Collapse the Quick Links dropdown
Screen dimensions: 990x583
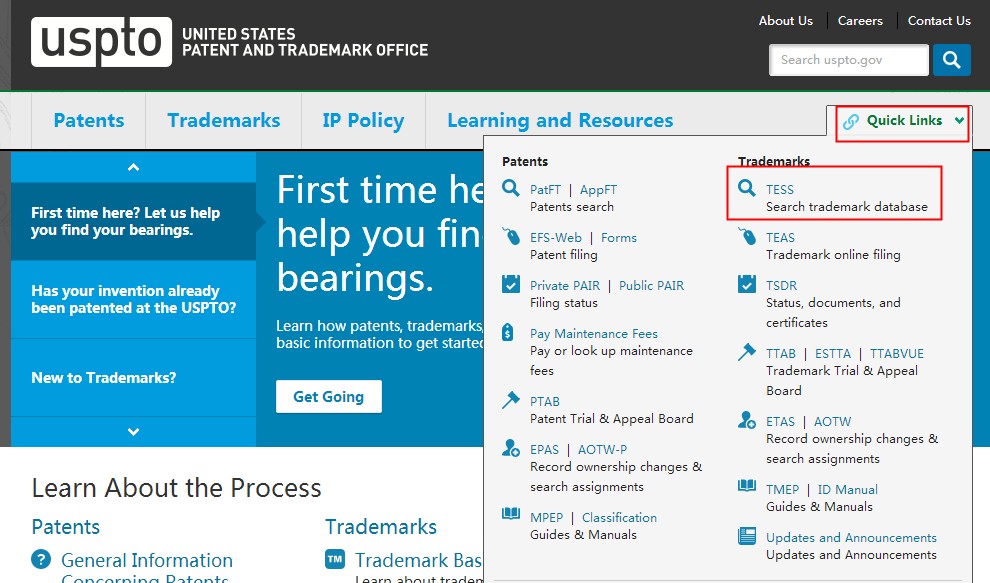pyautogui.click(x=904, y=121)
